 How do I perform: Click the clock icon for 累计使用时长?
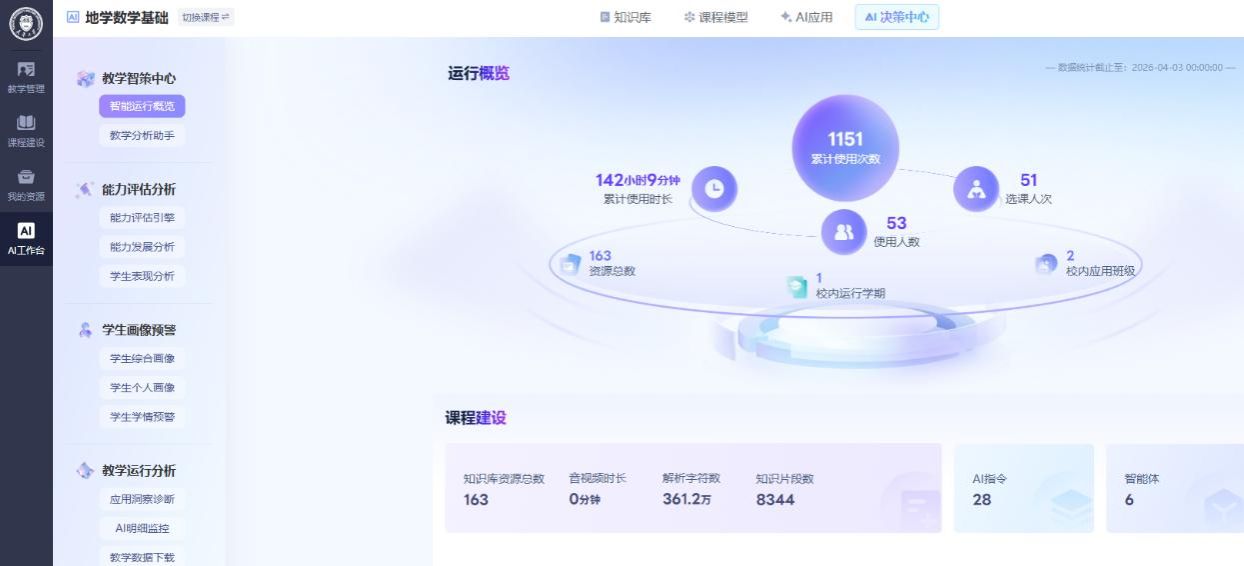click(x=715, y=187)
